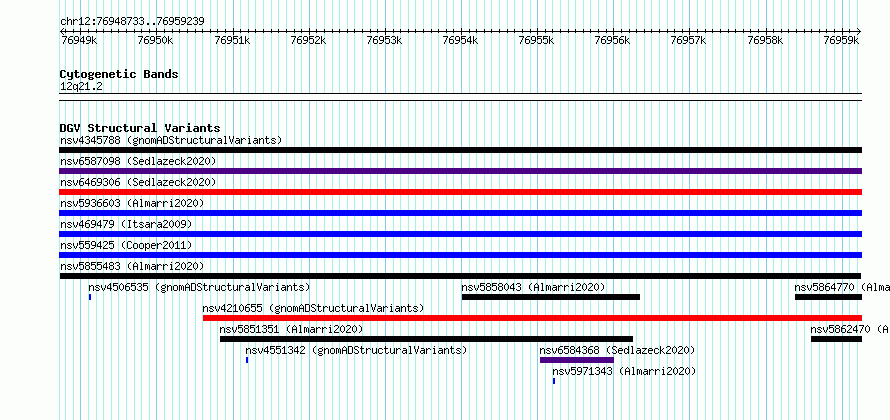Image resolution: width=890 pixels, height=420 pixels.
Task: Click the small blue marker under nsv4551342
Action: 247,360
